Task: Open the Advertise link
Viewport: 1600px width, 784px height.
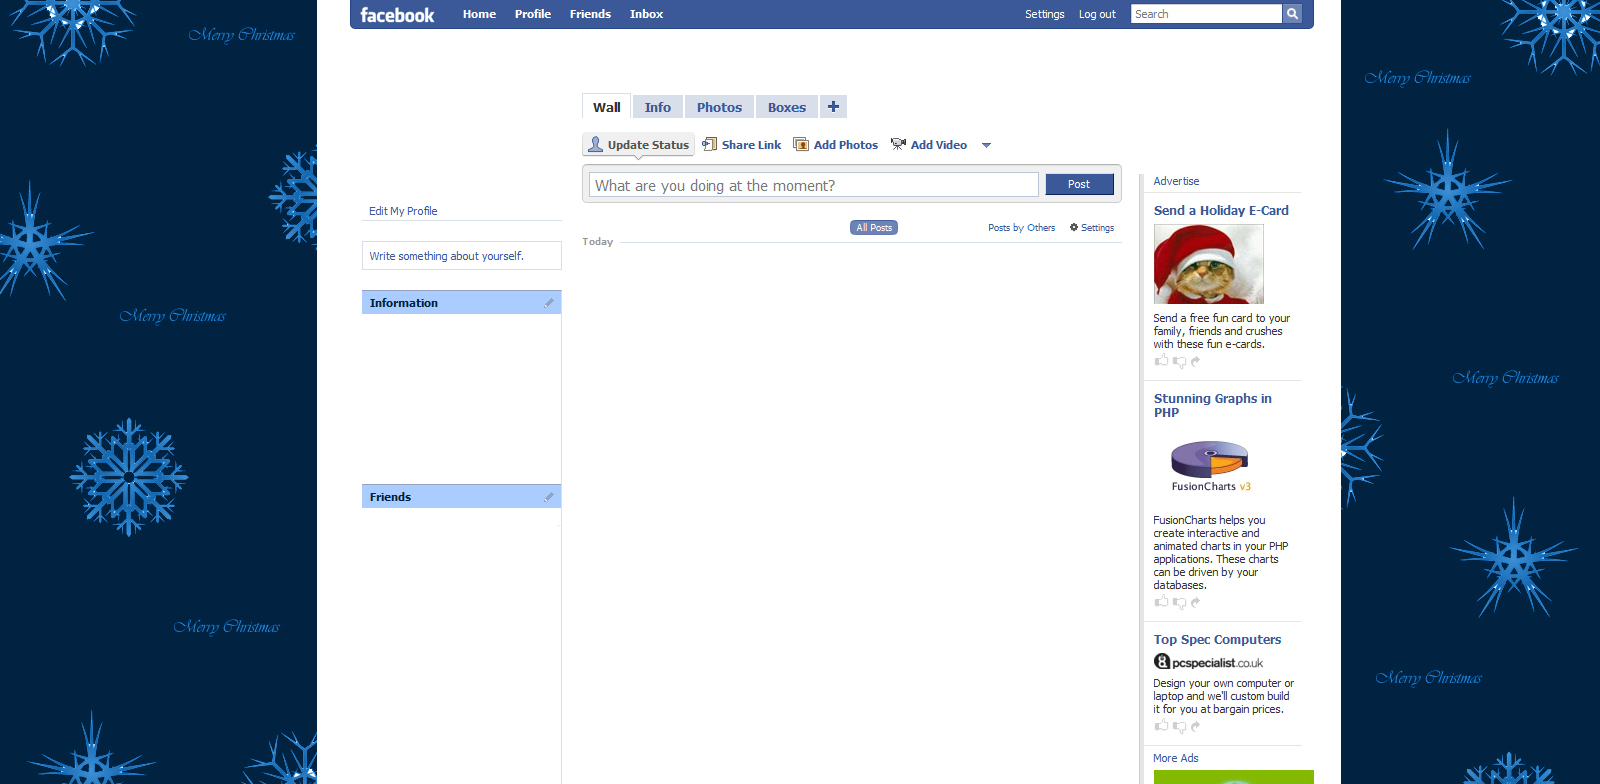Action: pyautogui.click(x=1176, y=181)
